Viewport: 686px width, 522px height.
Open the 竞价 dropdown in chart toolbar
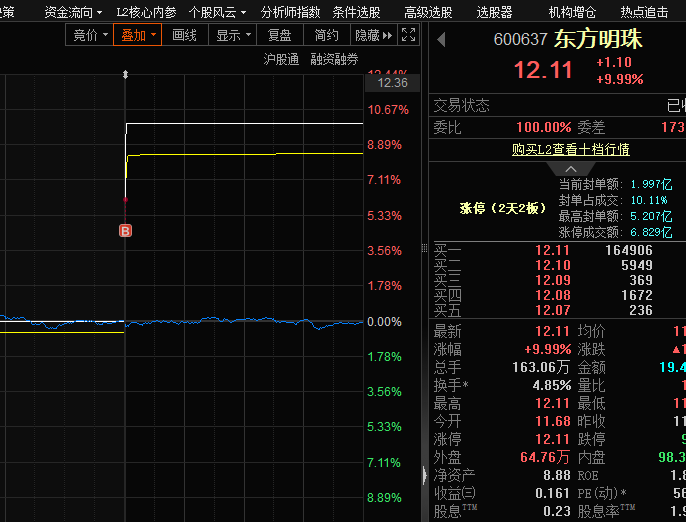89,35
